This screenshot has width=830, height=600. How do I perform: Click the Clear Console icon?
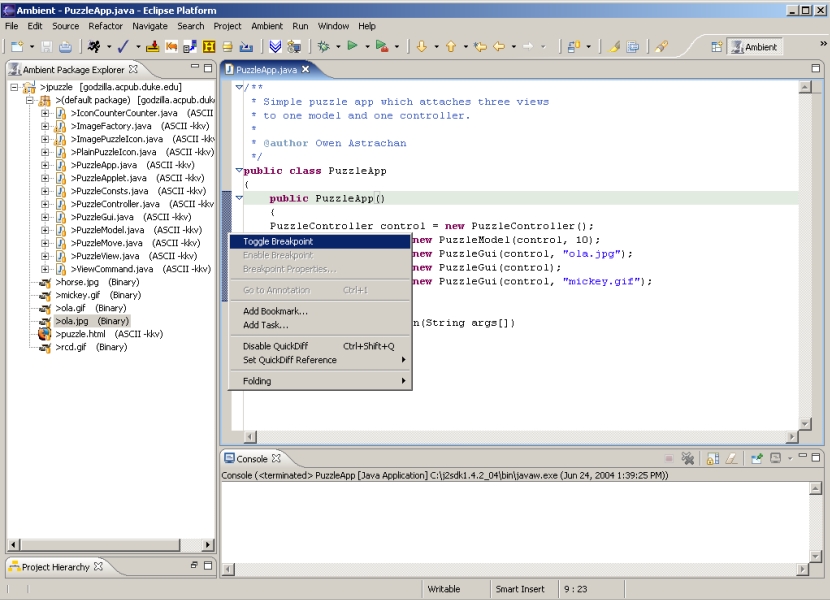click(x=731, y=459)
